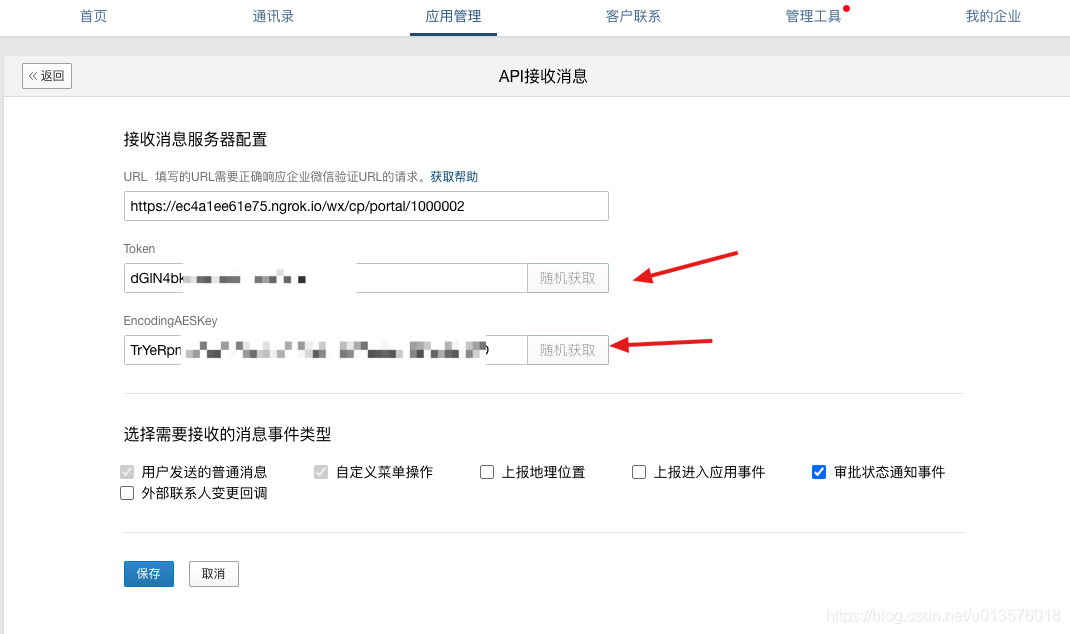Image resolution: width=1070 pixels, height=634 pixels.
Task: Click the 取消 button
Action: [213, 573]
